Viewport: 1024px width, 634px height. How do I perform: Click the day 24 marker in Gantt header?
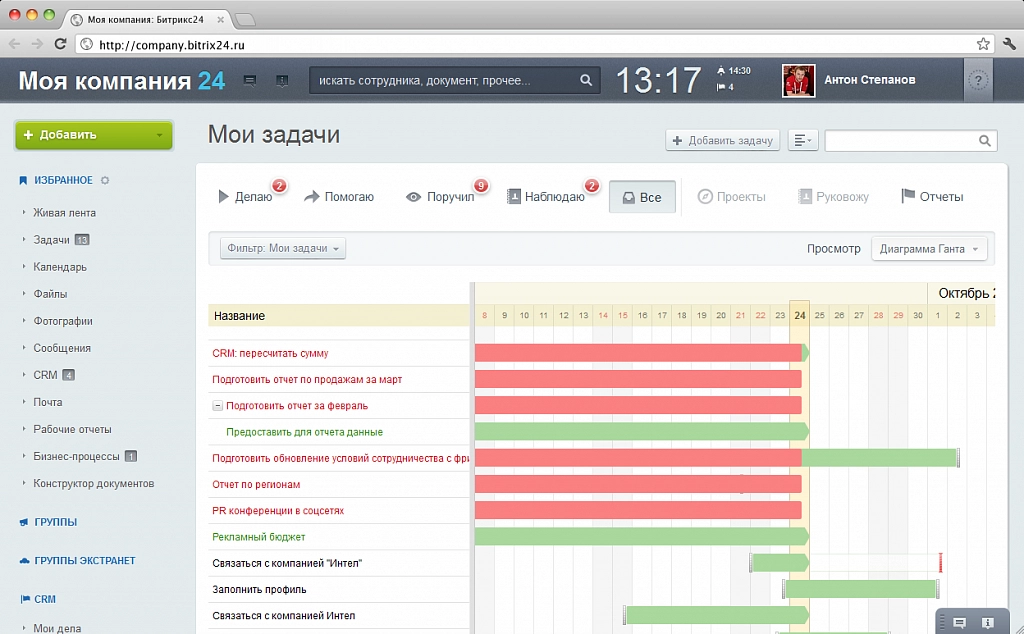tap(799, 315)
